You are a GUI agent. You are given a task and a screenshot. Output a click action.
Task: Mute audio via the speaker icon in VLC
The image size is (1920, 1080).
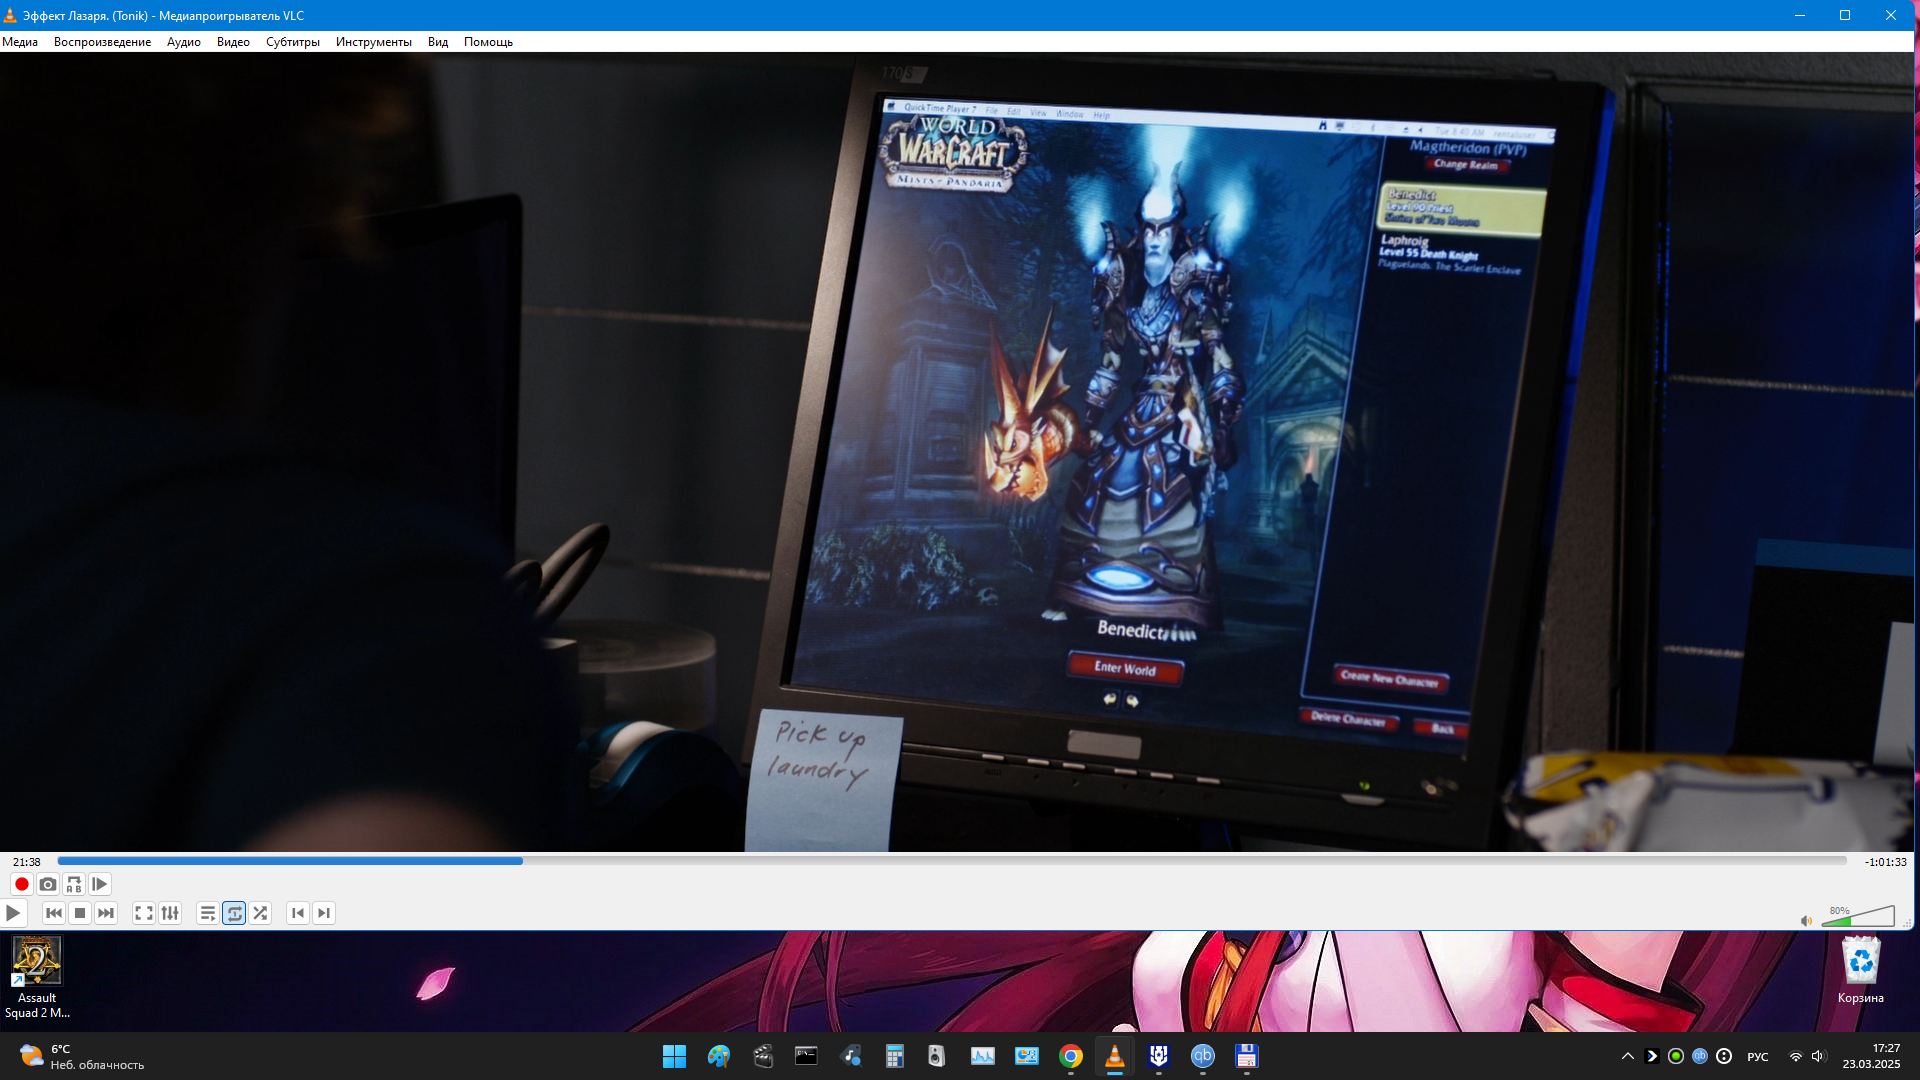coord(1806,921)
